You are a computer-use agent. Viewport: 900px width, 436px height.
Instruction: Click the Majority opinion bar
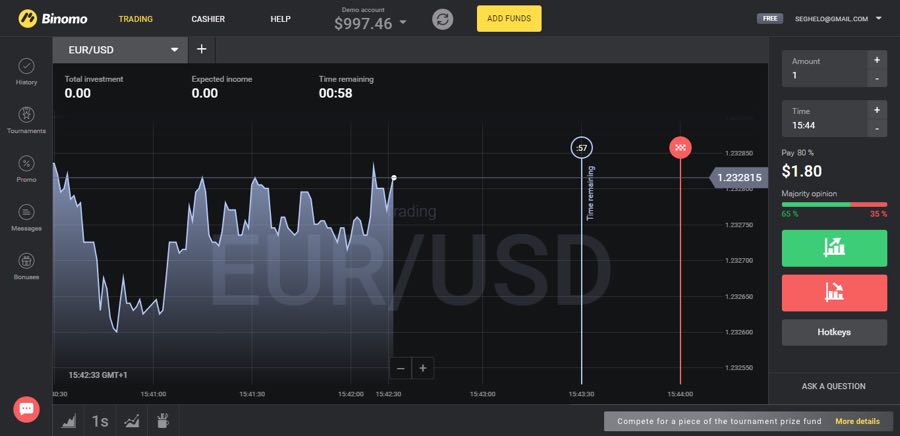tap(834, 204)
